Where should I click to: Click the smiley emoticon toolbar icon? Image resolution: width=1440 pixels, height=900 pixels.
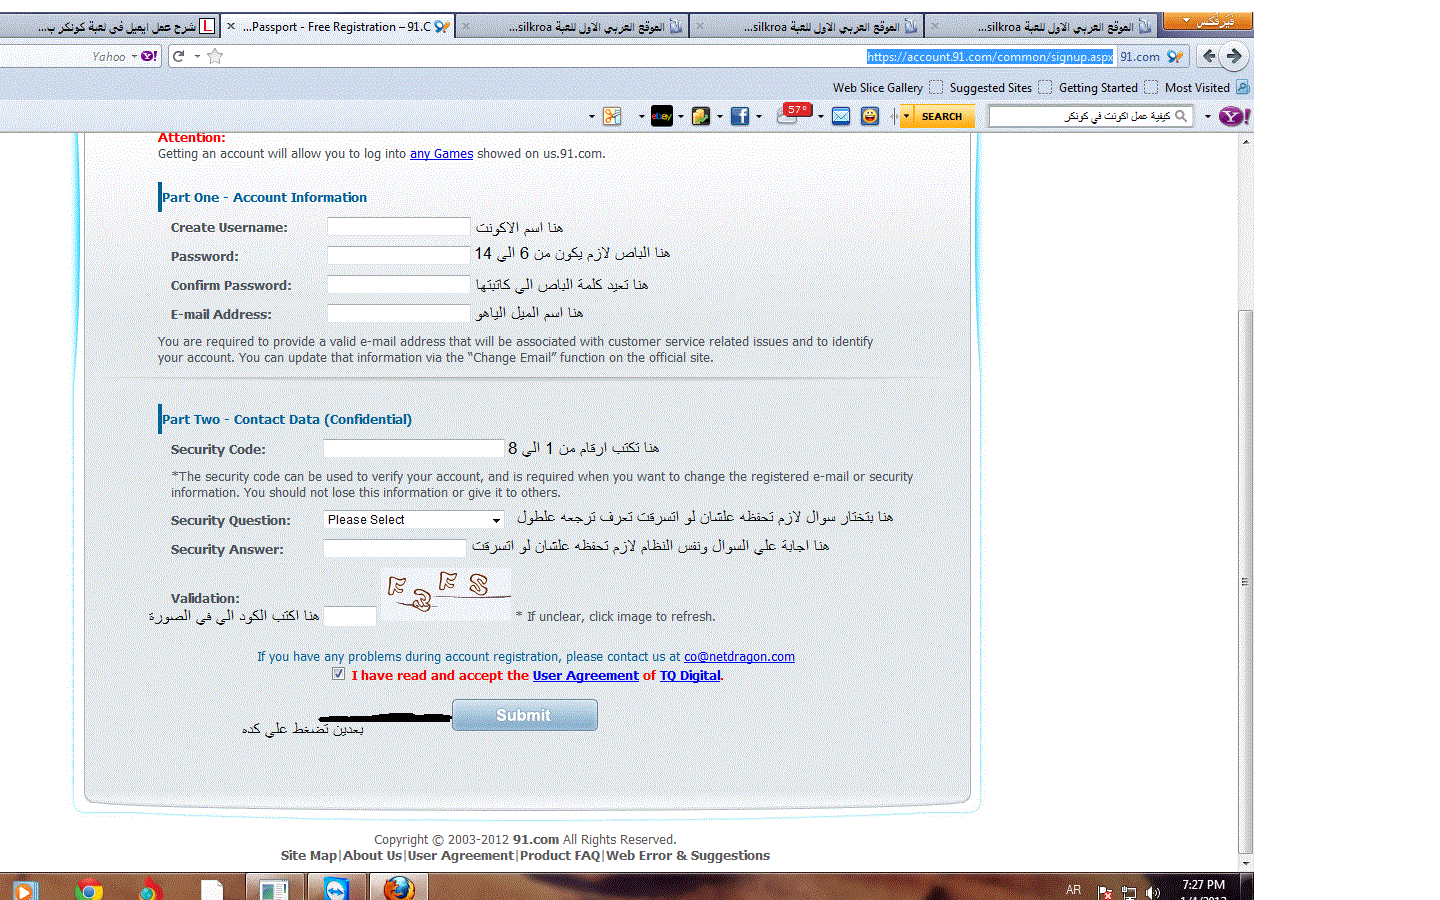(870, 116)
